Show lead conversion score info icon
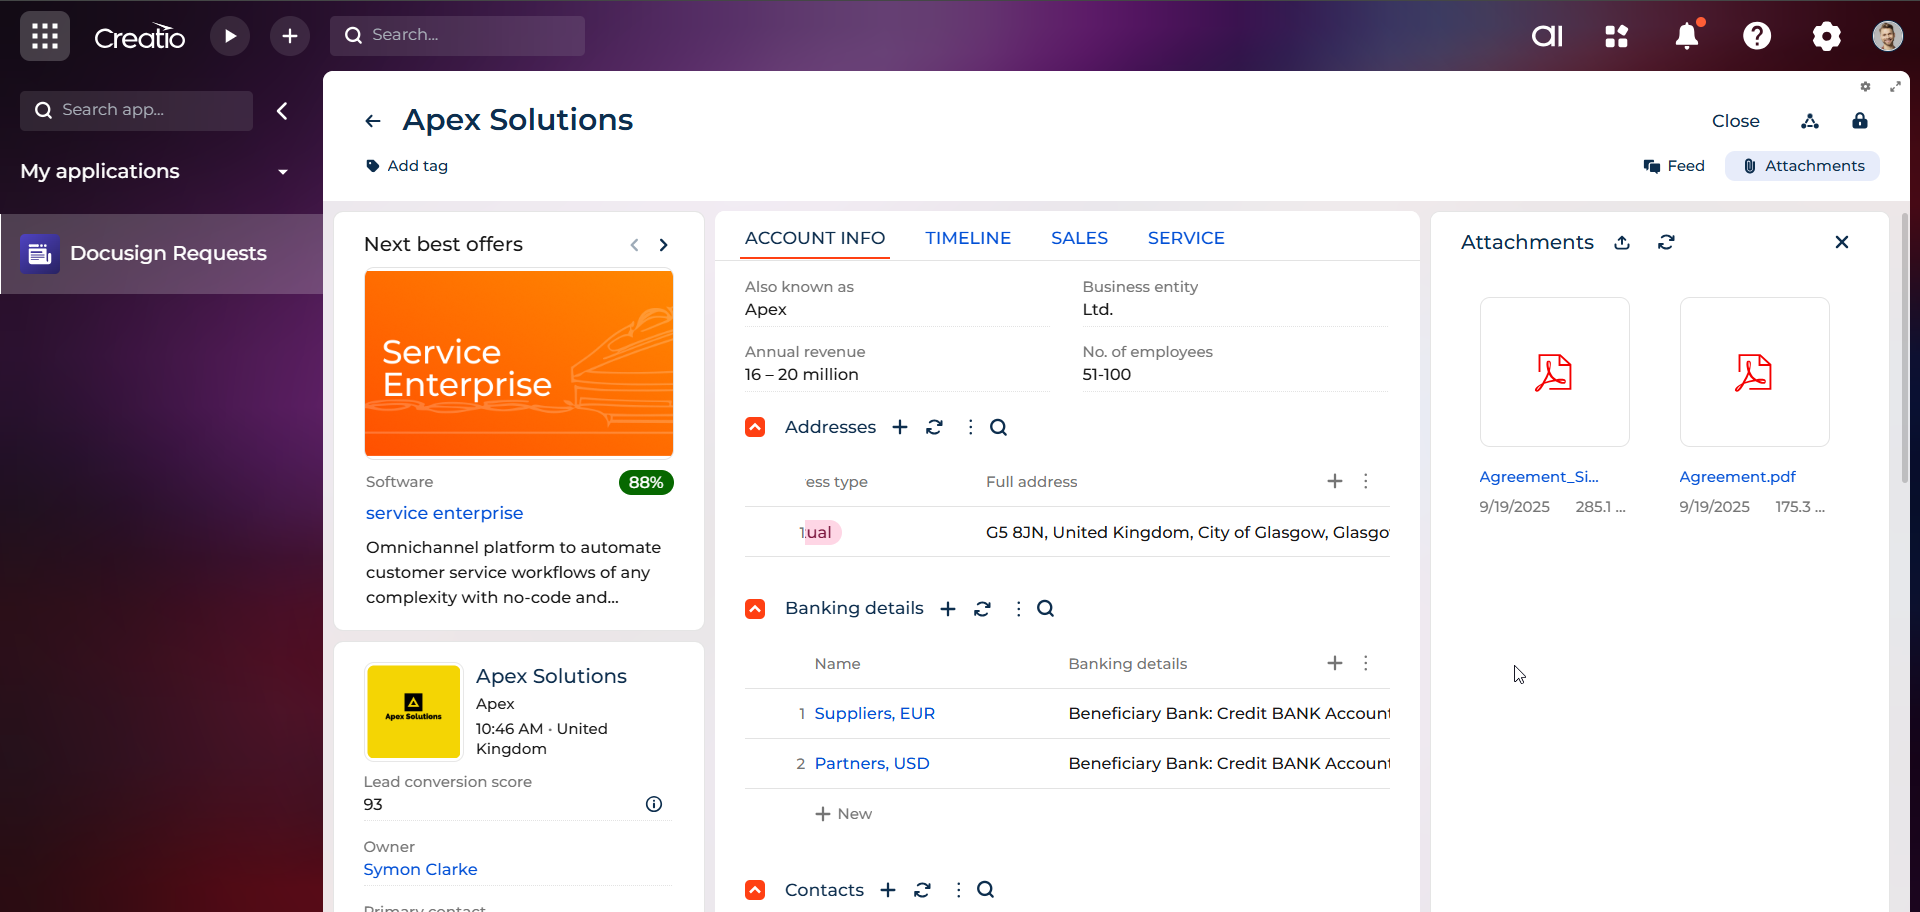Image resolution: width=1920 pixels, height=912 pixels. click(x=654, y=804)
